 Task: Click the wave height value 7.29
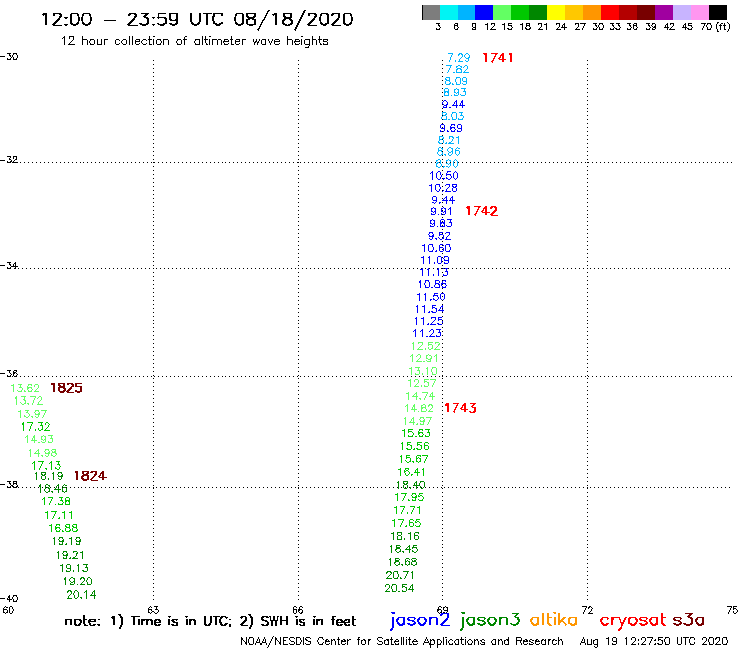(x=459, y=58)
